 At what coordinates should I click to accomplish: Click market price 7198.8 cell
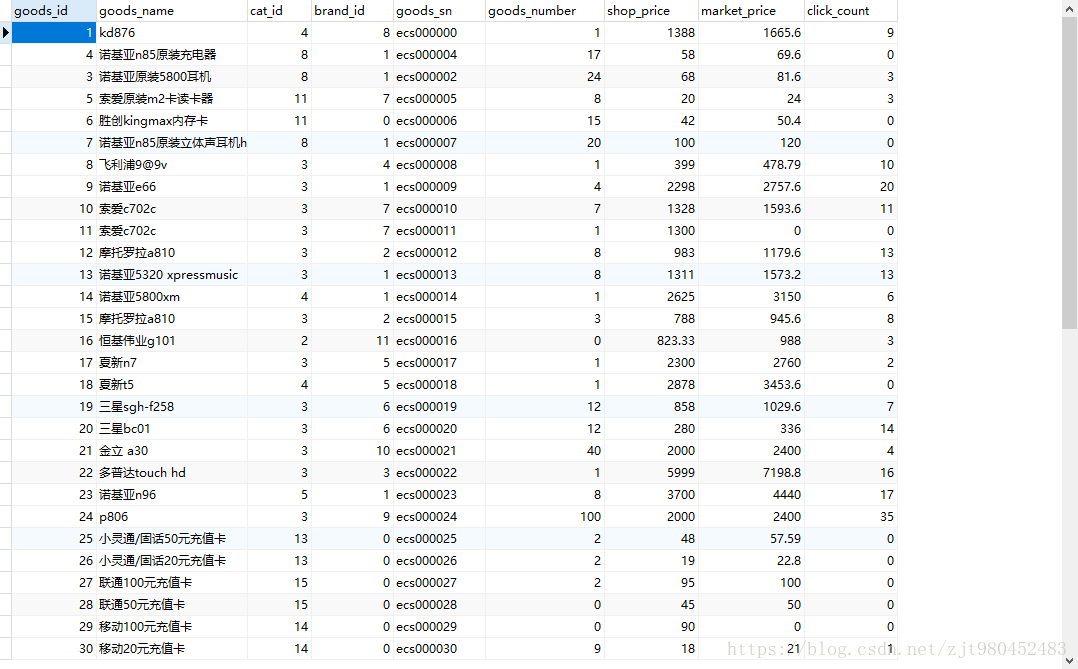pos(751,472)
